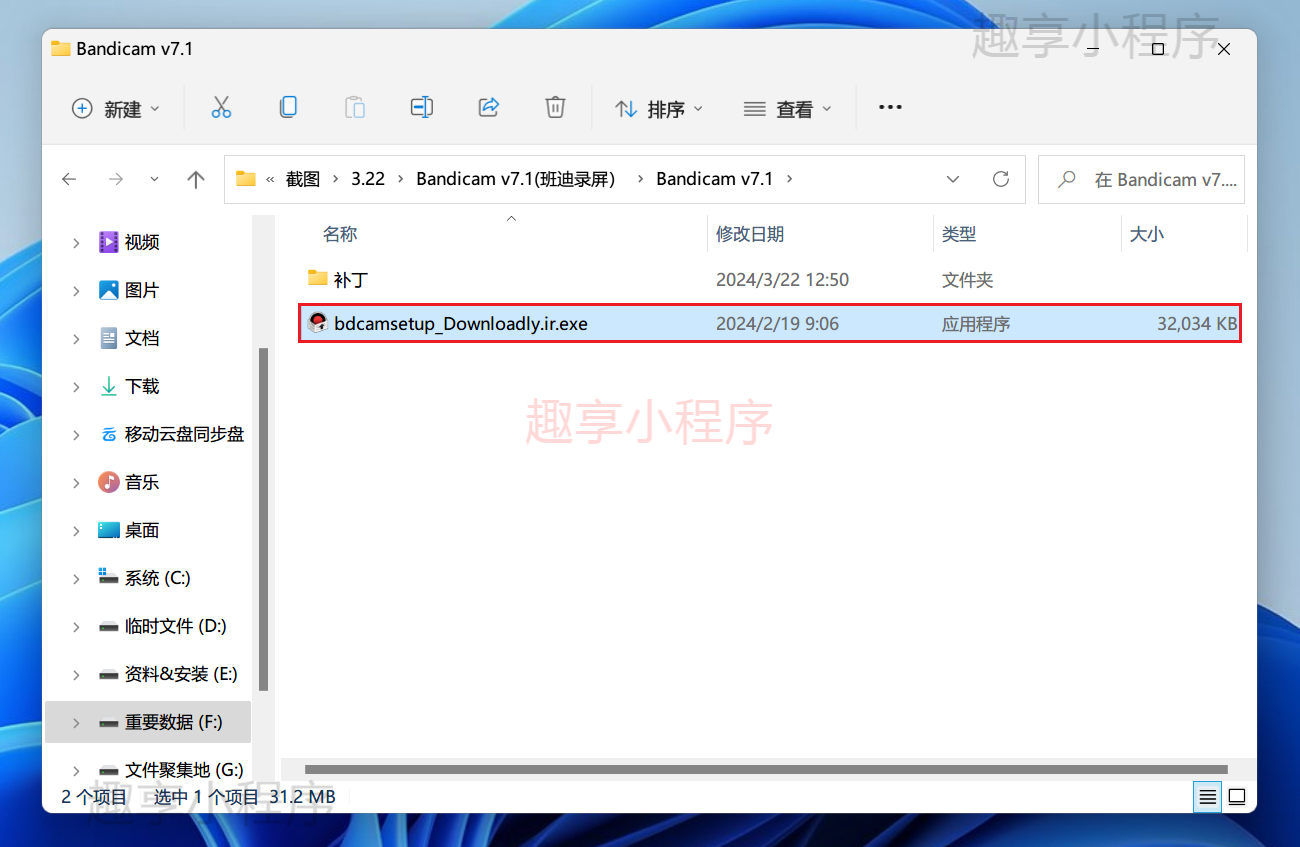Image resolution: width=1300 pixels, height=847 pixels.
Task: Click the Rename icon in toolbar
Action: [422, 108]
